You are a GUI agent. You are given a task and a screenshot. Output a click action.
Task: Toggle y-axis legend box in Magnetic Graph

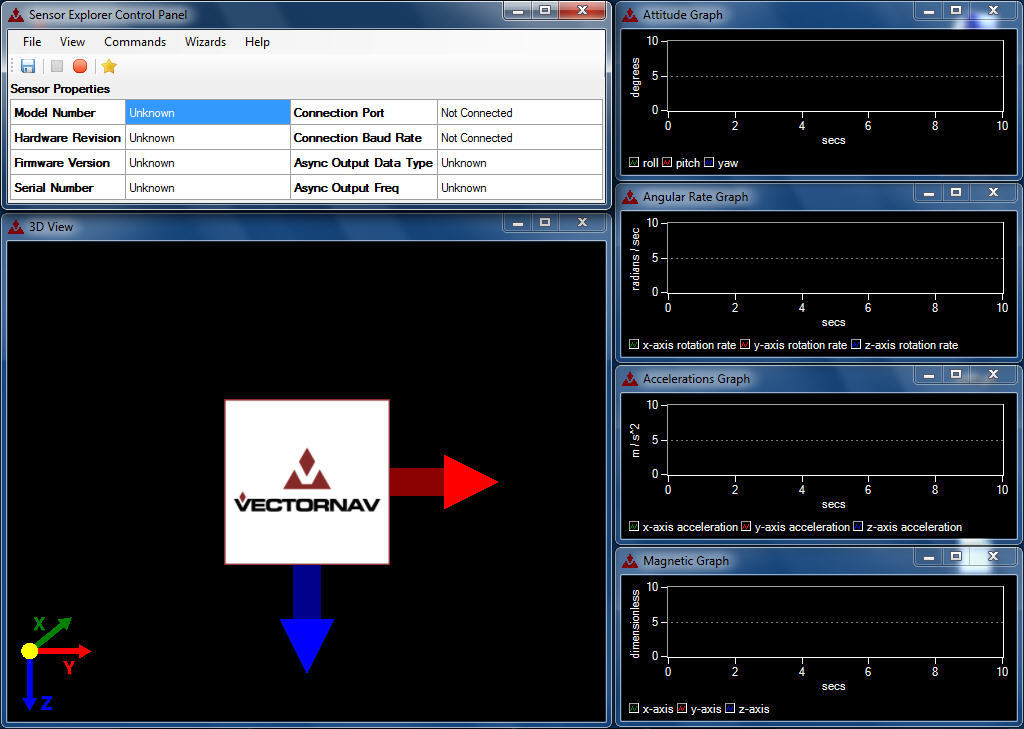[682, 709]
